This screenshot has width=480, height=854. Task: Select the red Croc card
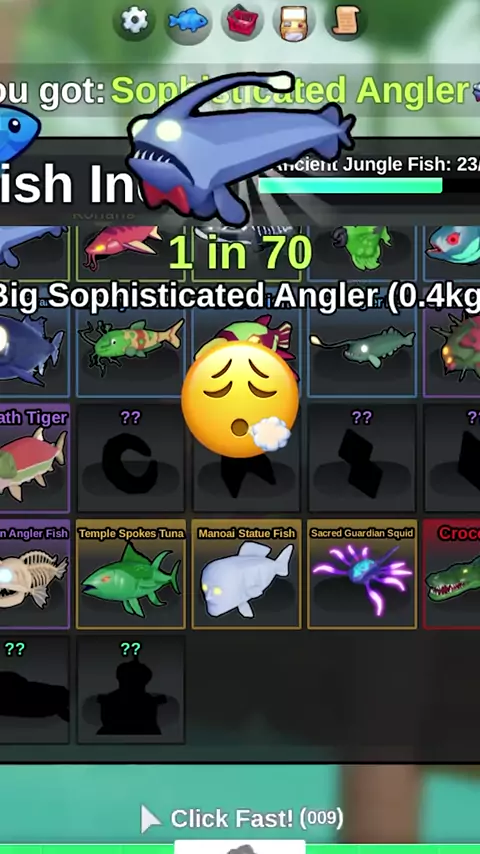[x=452, y=575]
